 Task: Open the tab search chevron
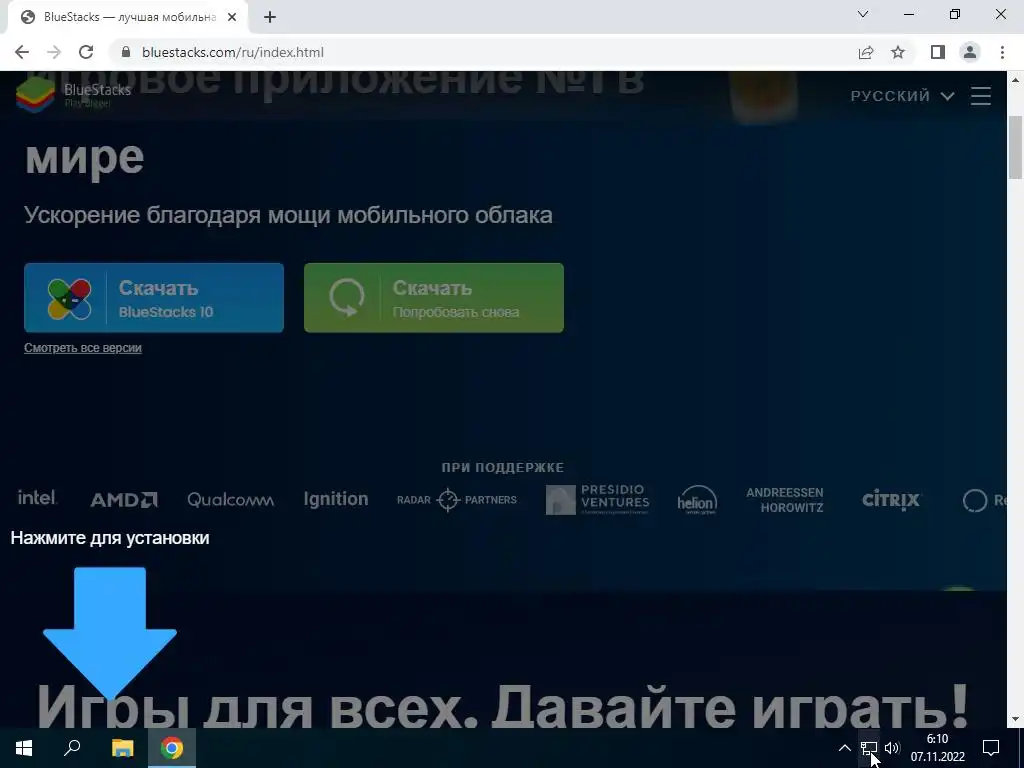(x=863, y=14)
